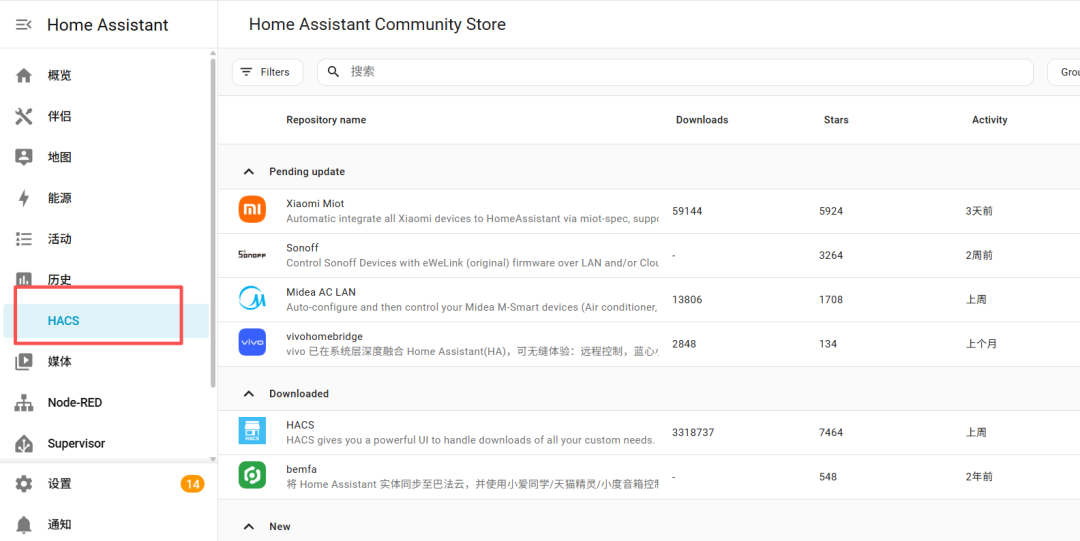Screen dimensions: 1080x541
Task: Sort by the Downloads column header
Action: 702,120
